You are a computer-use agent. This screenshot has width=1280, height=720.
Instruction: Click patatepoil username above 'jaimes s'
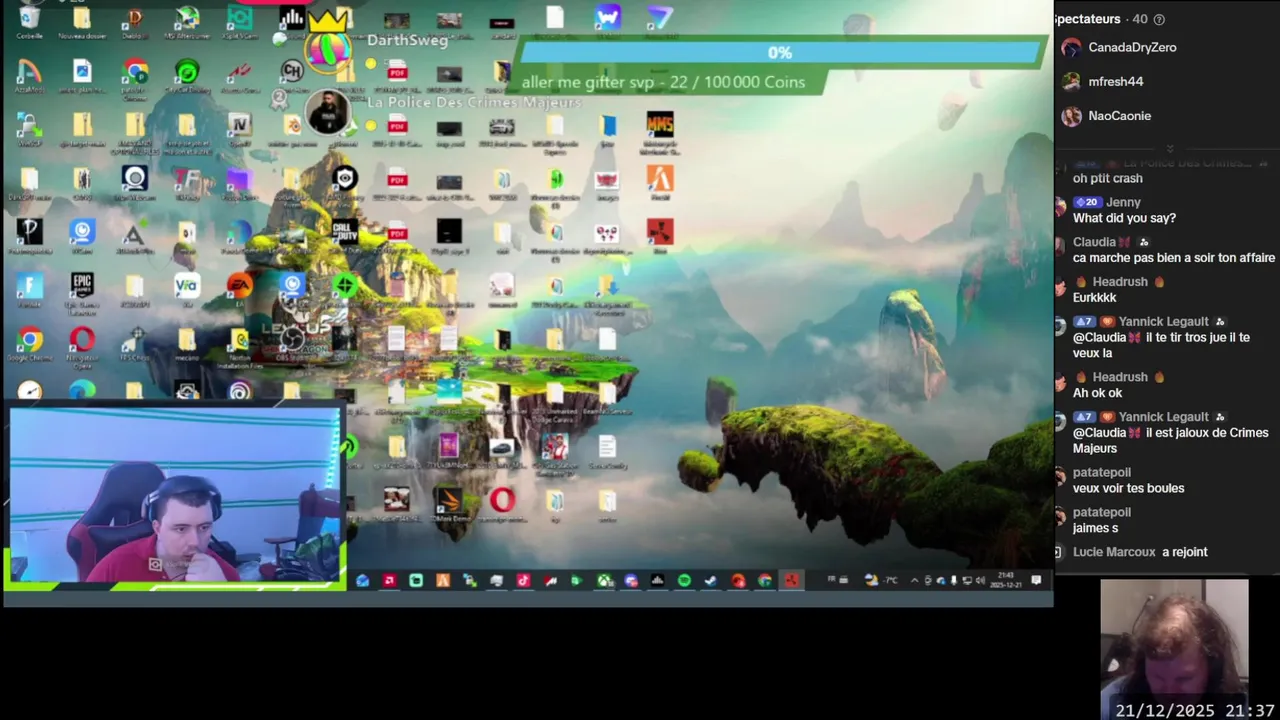pos(1102,512)
